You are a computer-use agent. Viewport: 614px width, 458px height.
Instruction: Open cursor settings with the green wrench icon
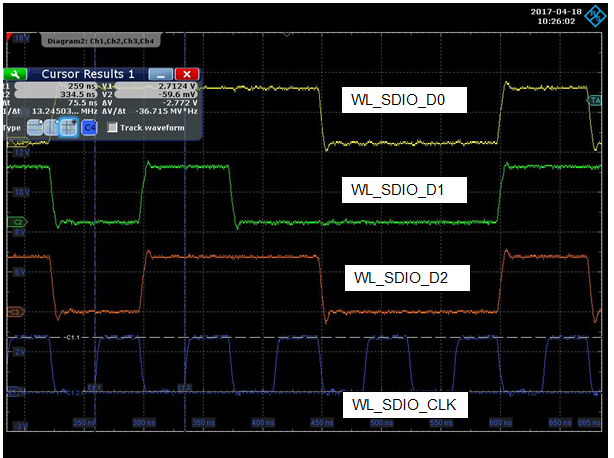15,74
